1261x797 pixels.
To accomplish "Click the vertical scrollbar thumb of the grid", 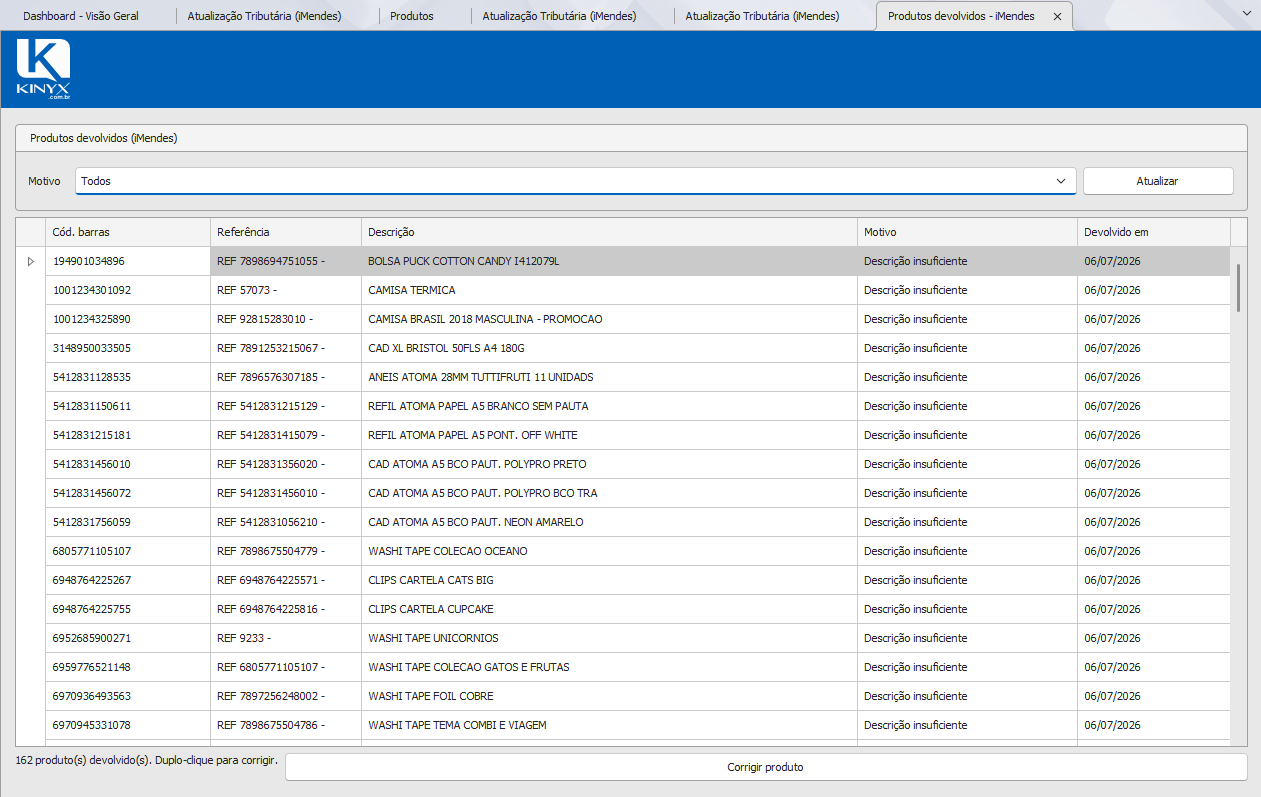I will [x=1239, y=288].
